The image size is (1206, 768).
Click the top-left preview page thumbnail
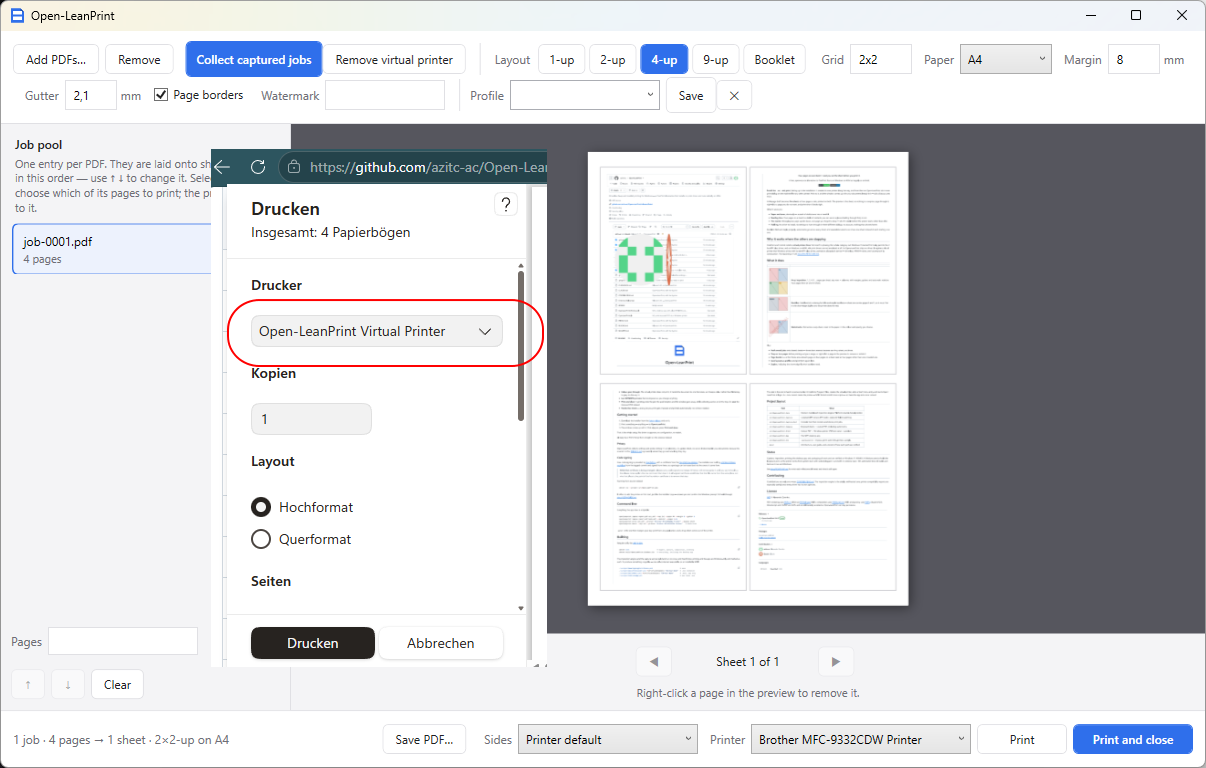pyautogui.click(x=673, y=269)
